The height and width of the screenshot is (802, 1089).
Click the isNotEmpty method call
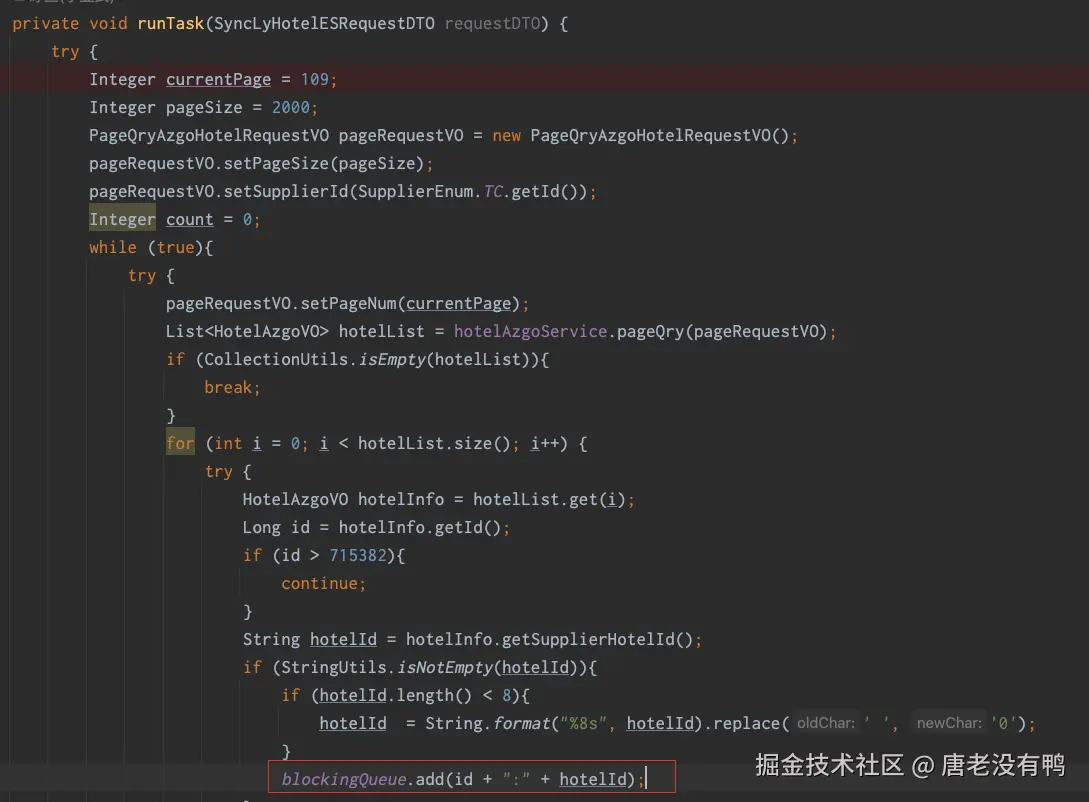(444, 667)
